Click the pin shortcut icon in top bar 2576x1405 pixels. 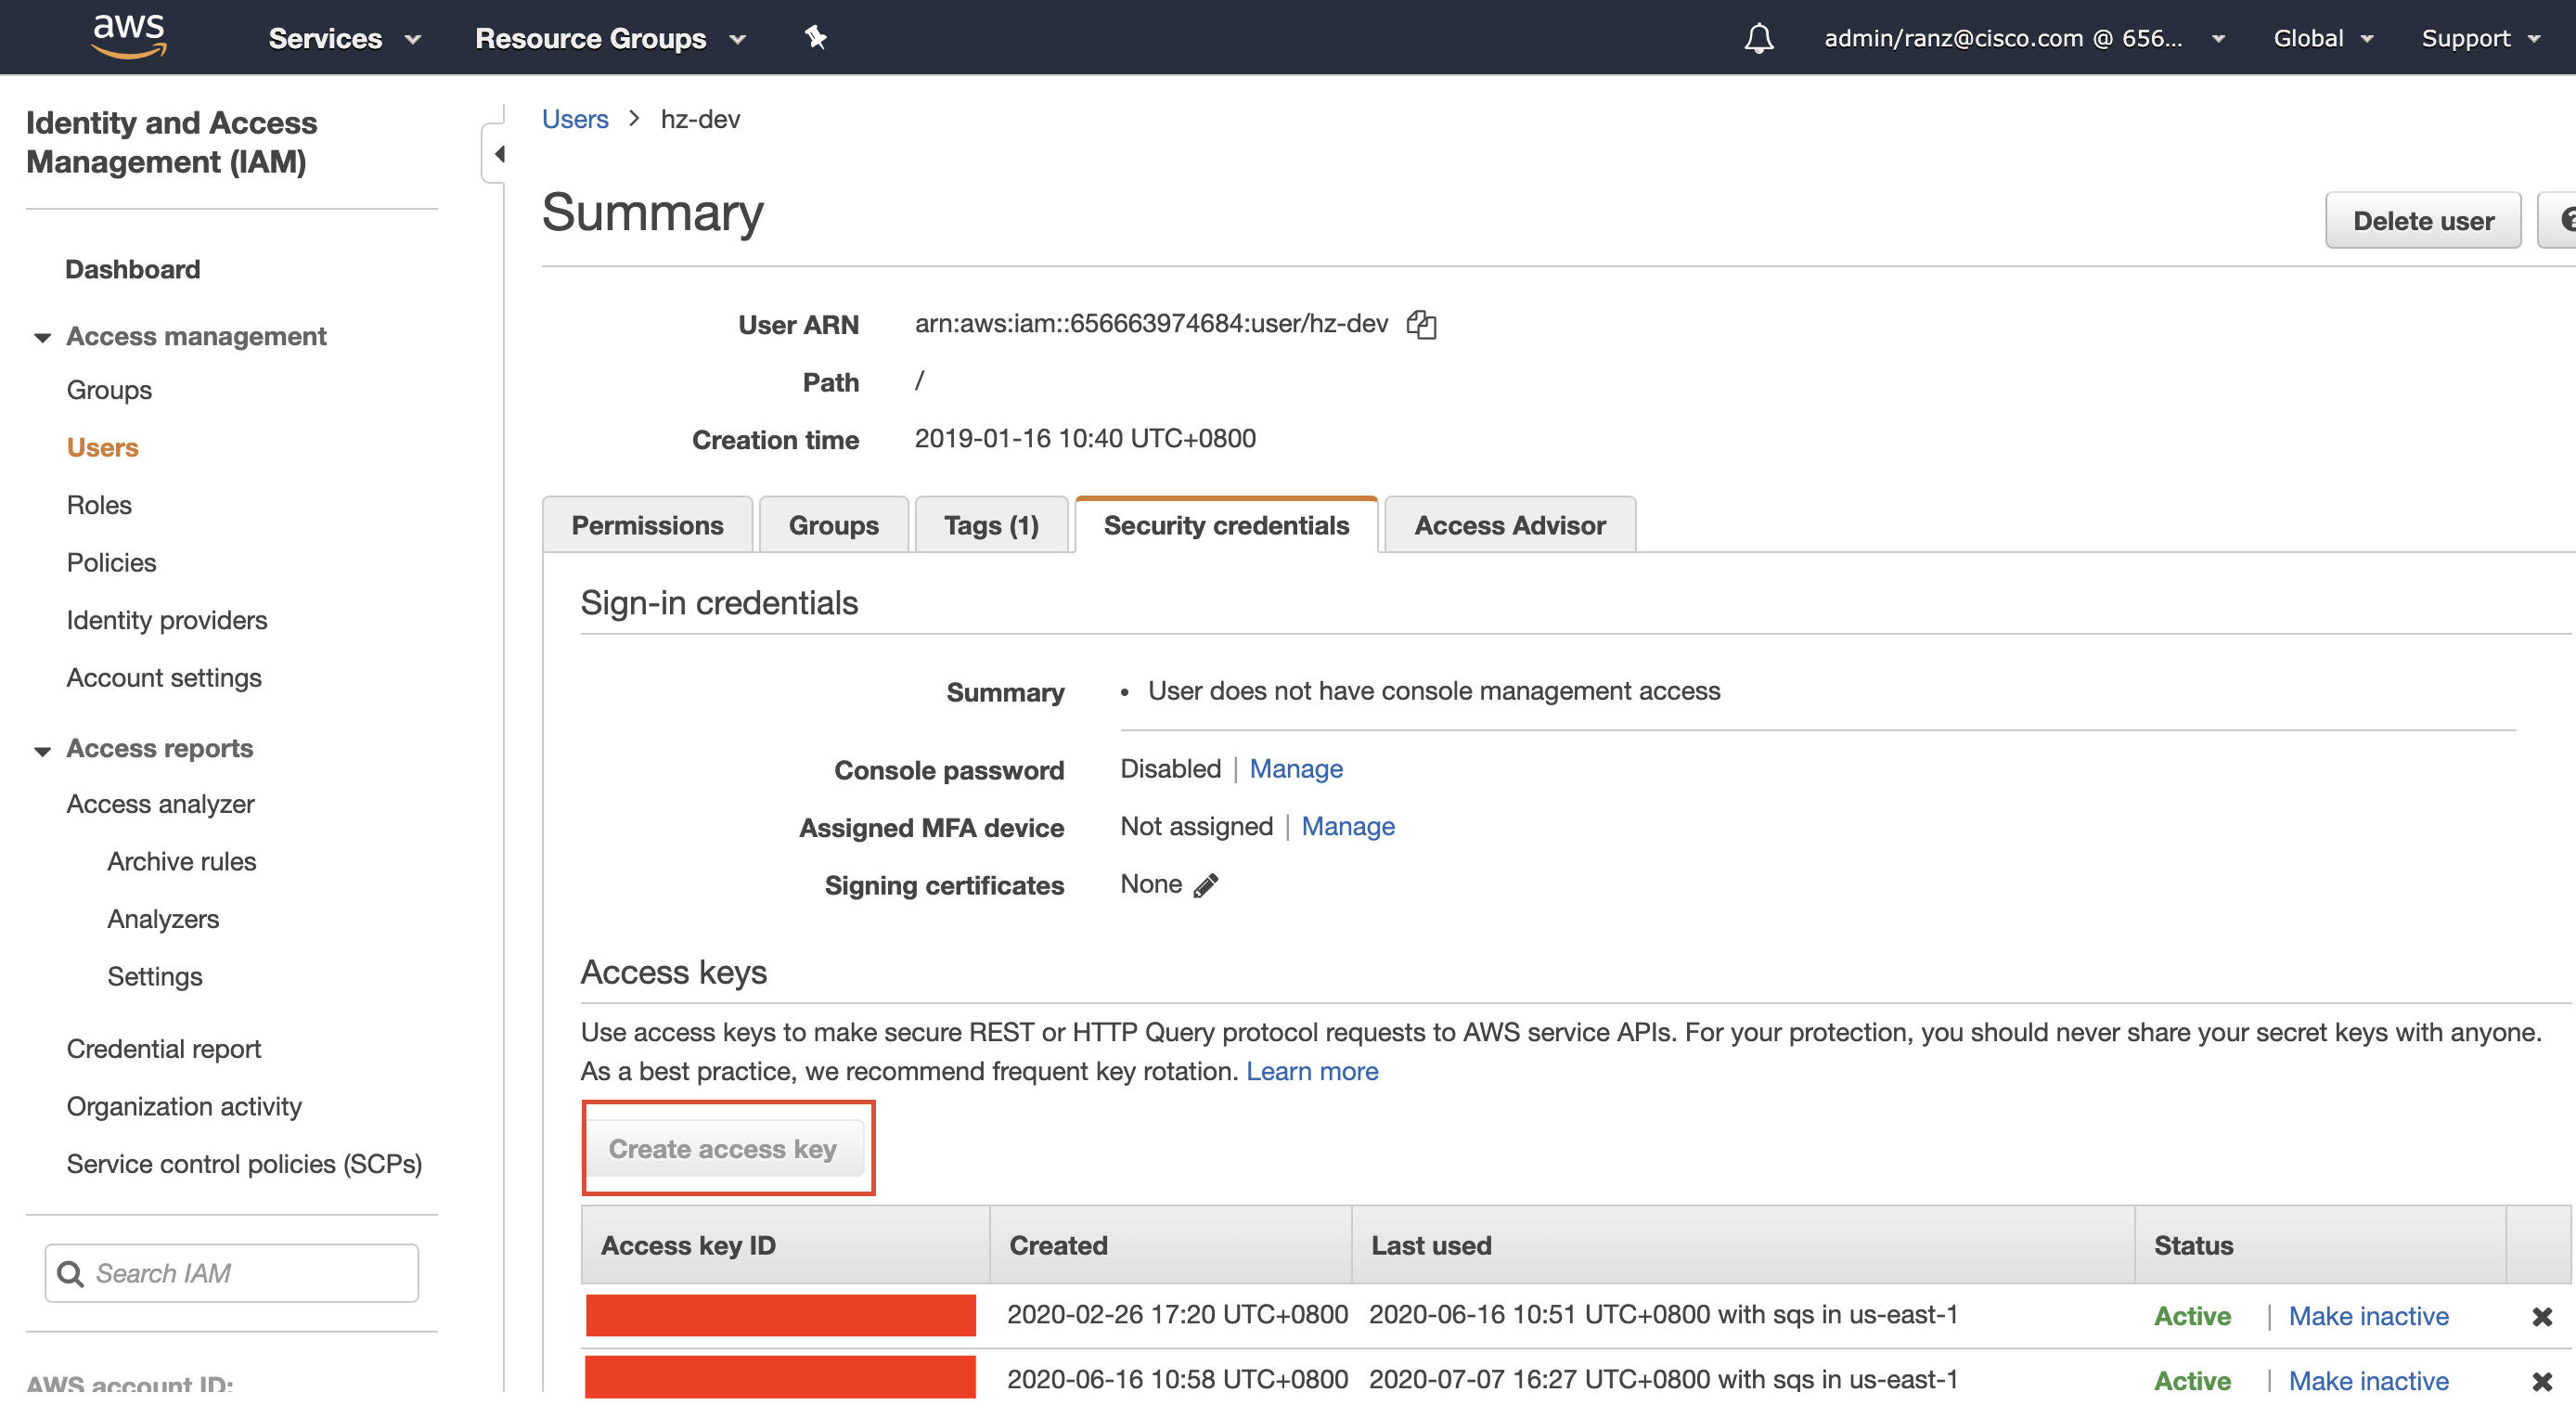point(816,38)
